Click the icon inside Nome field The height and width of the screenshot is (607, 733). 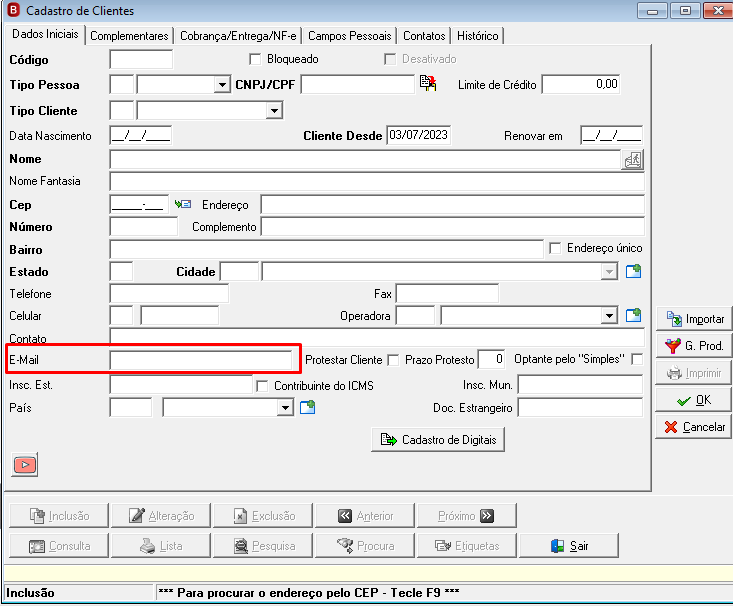(x=632, y=160)
